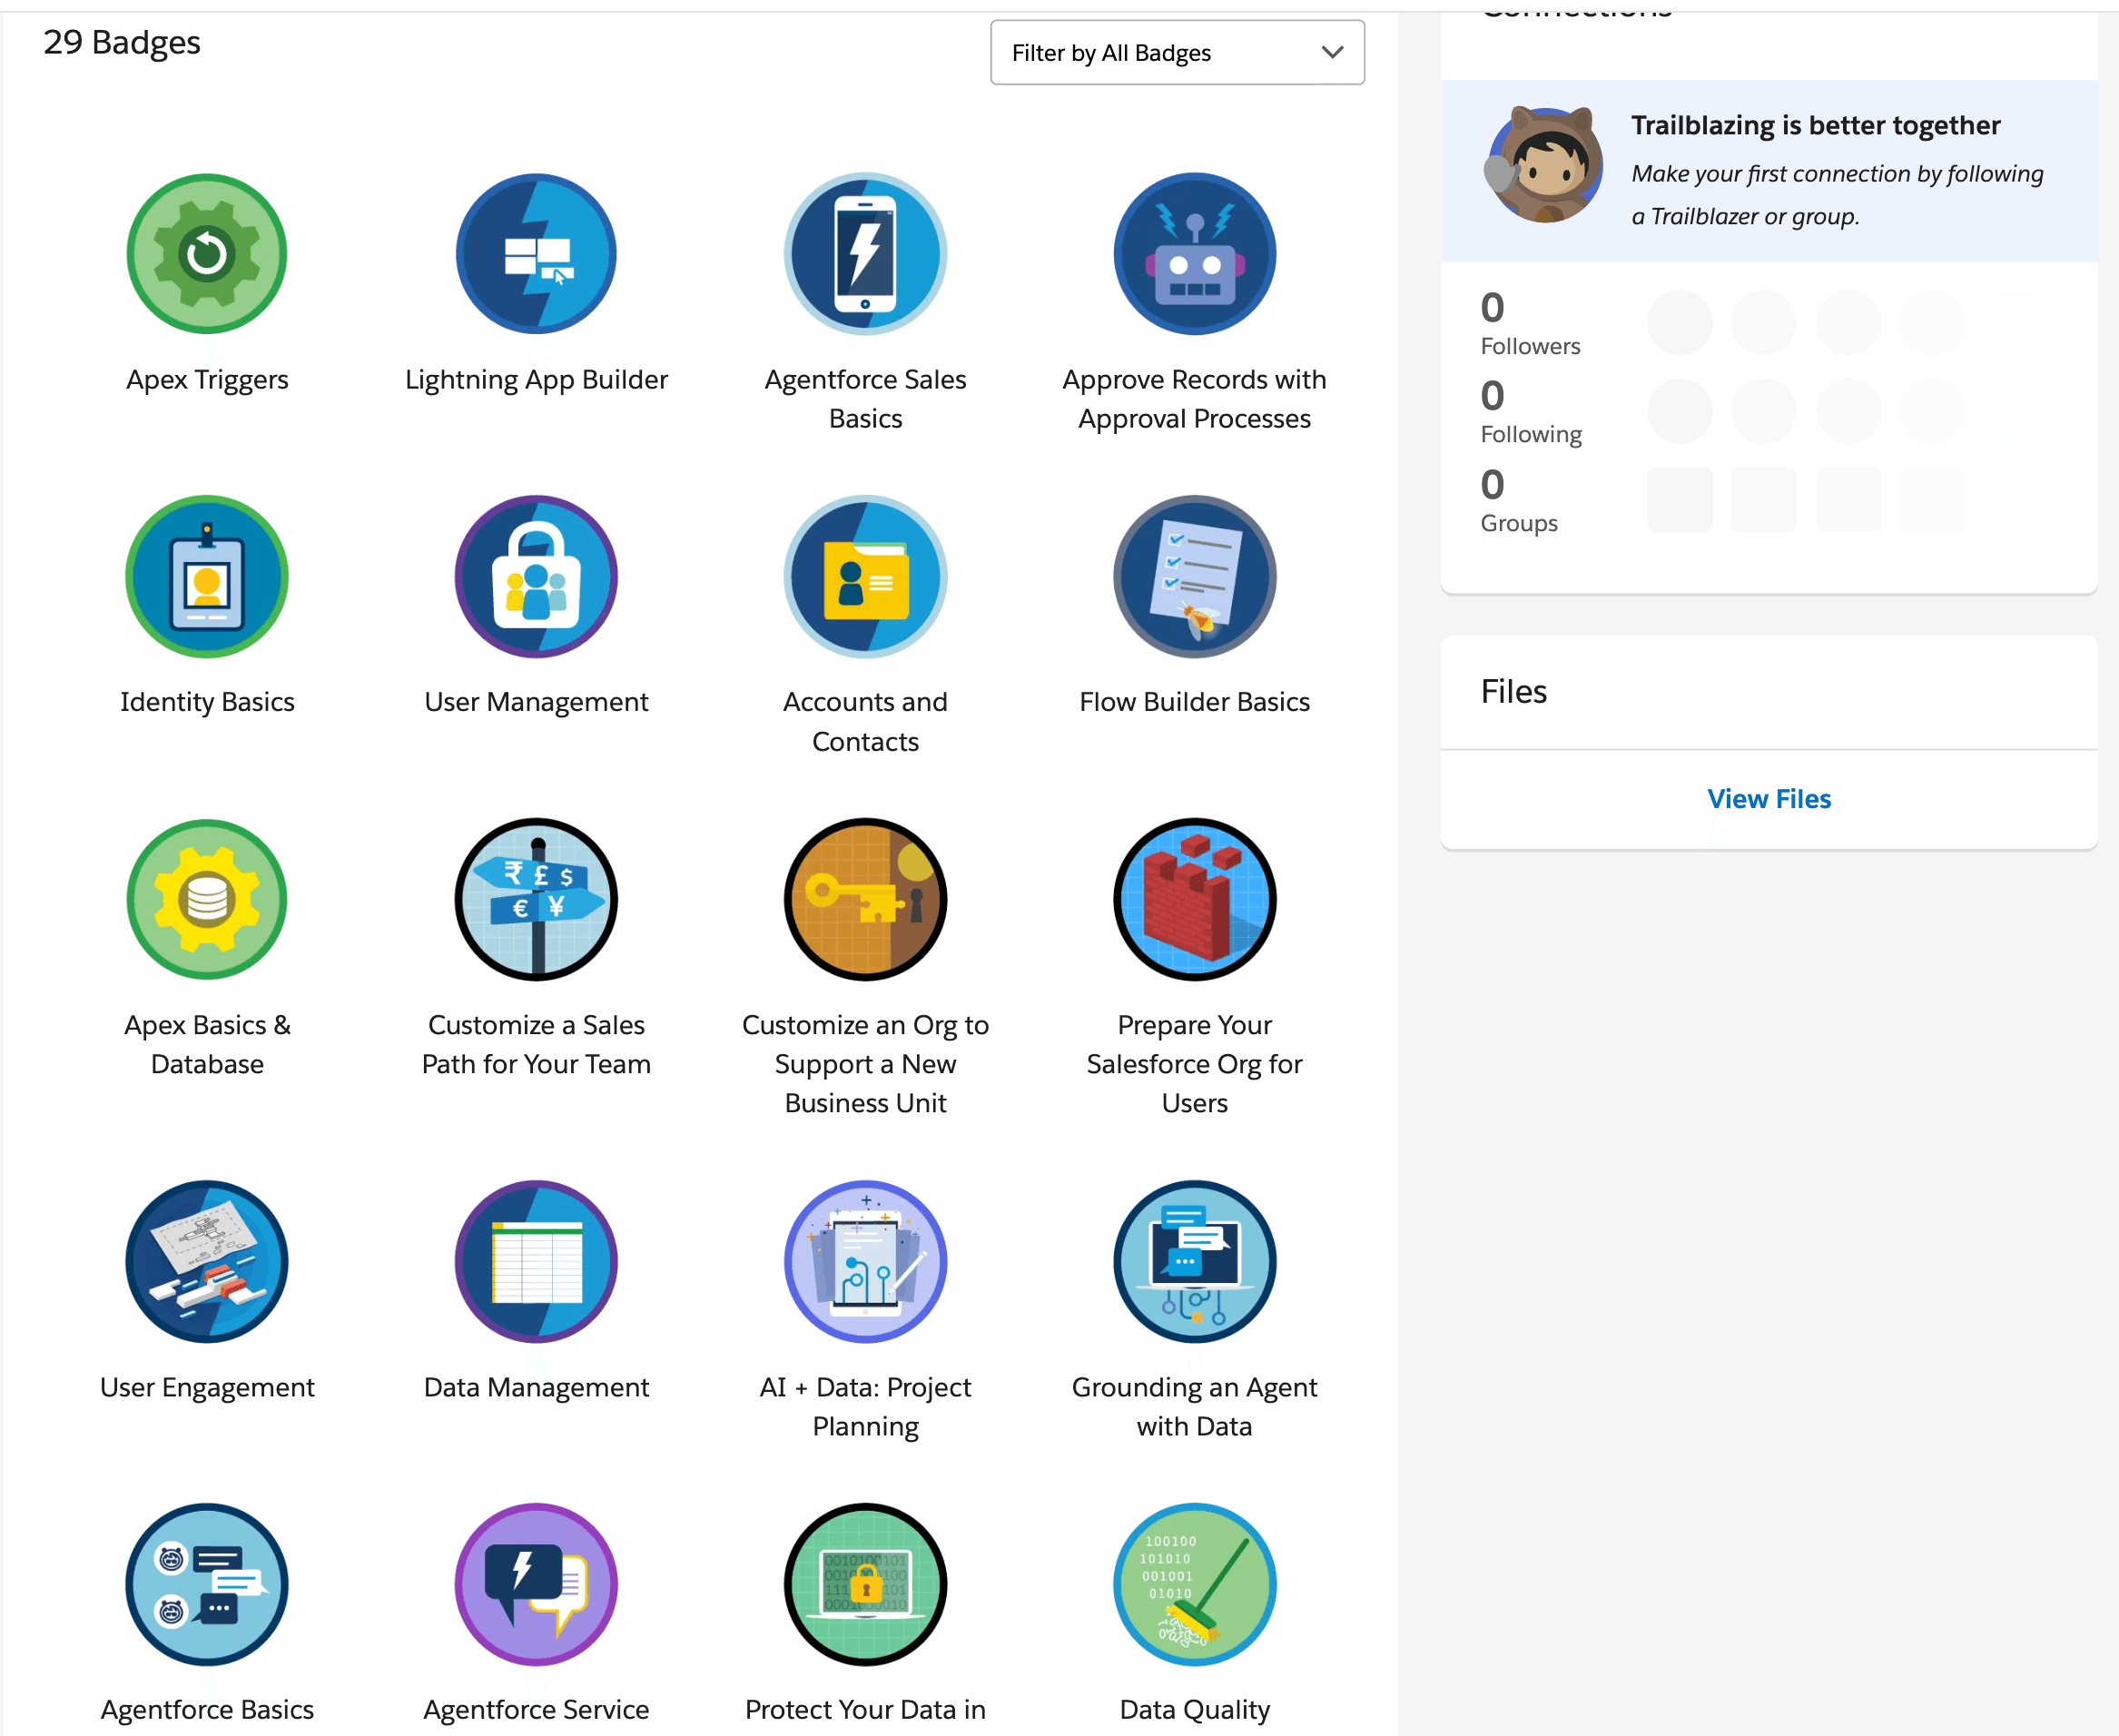The width and height of the screenshot is (2119, 1736).
Task: Click the robot badge for Approve Records
Action: 1194,253
